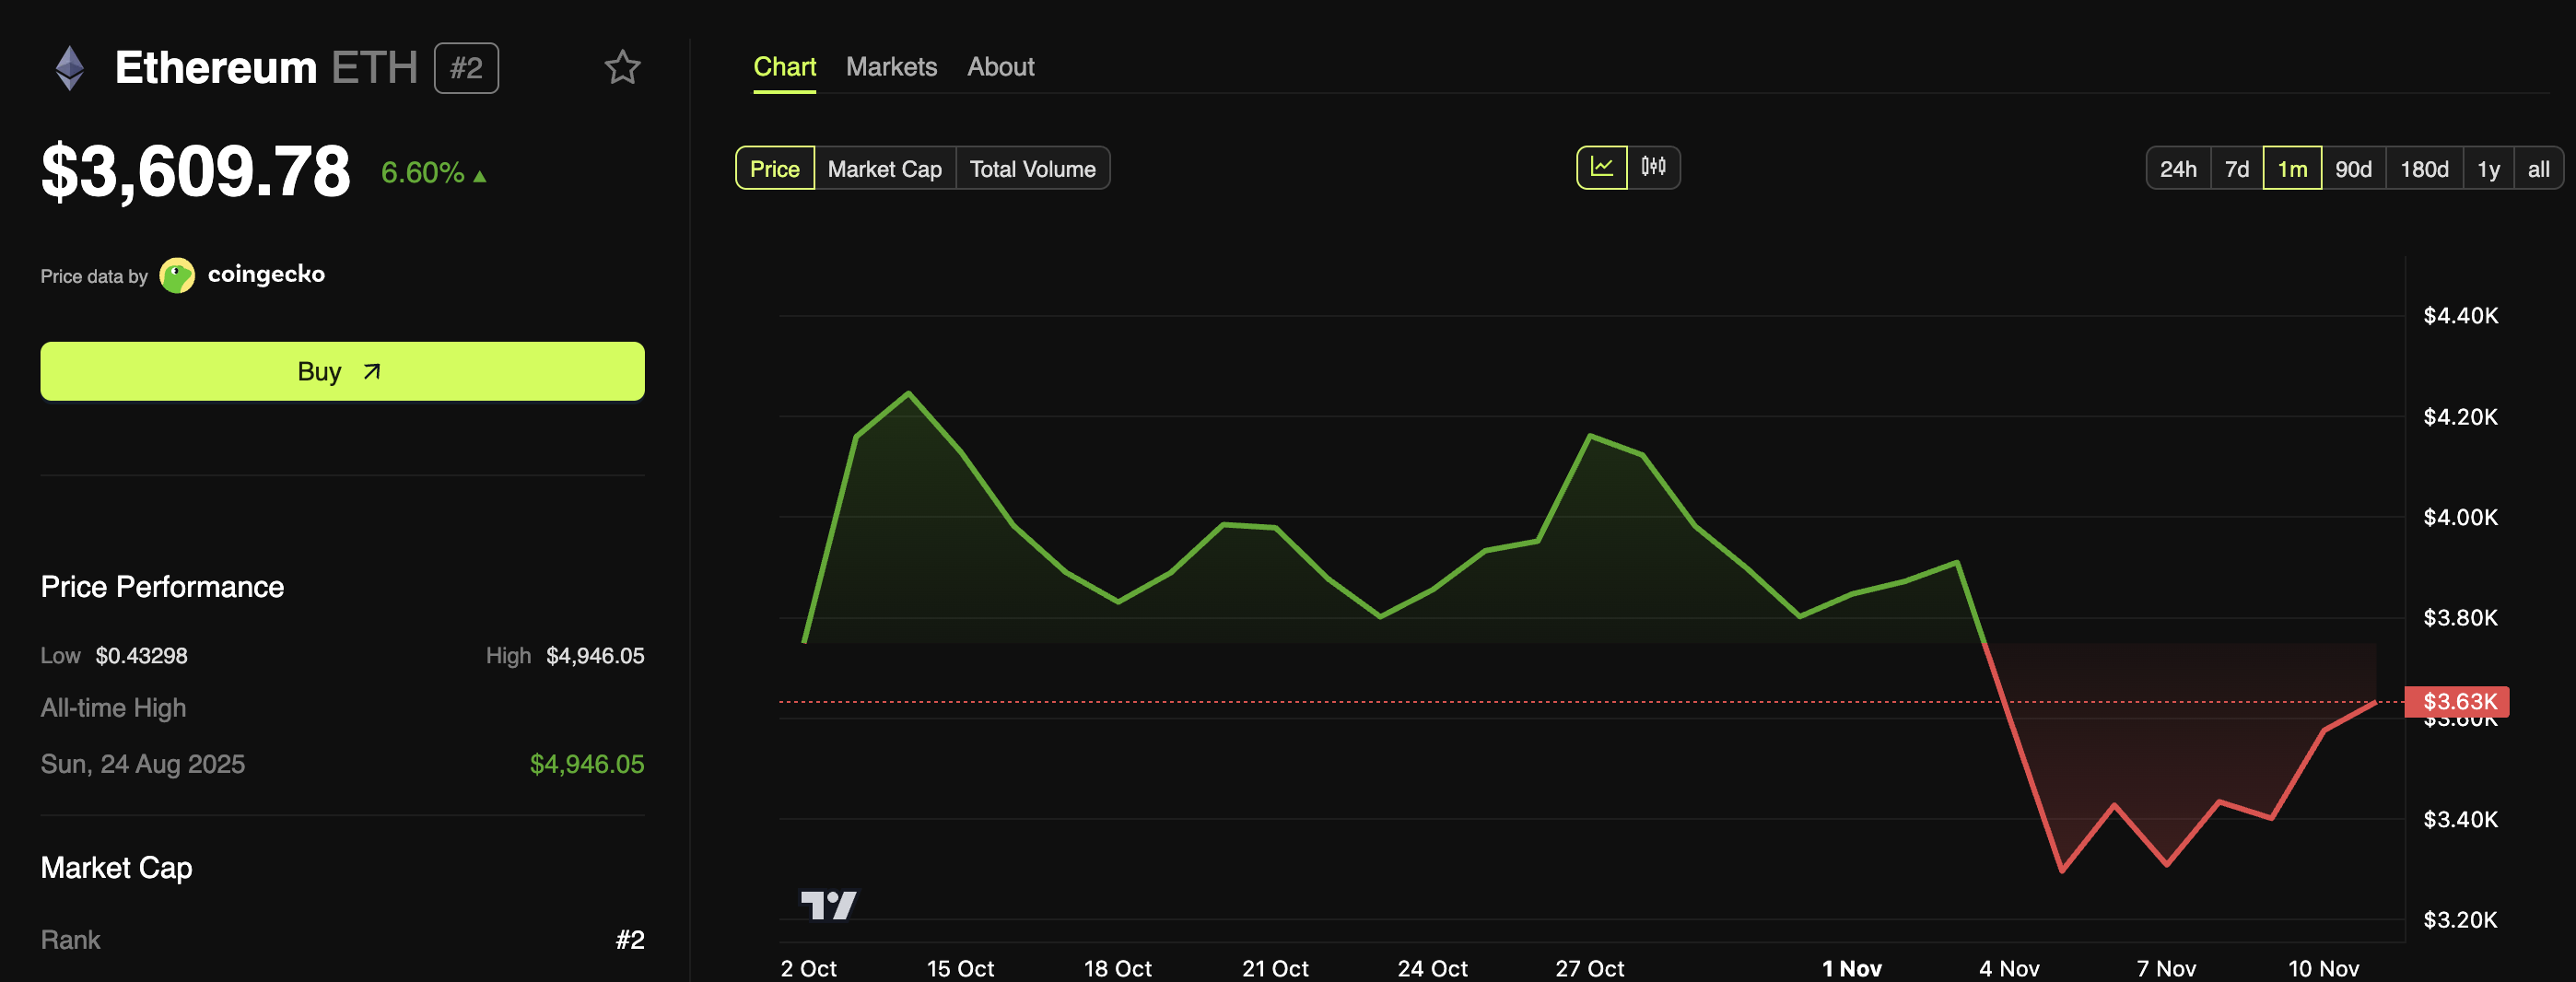The height and width of the screenshot is (982, 2576).
Task: Favorite Ethereum with the star icon
Action: [622, 68]
